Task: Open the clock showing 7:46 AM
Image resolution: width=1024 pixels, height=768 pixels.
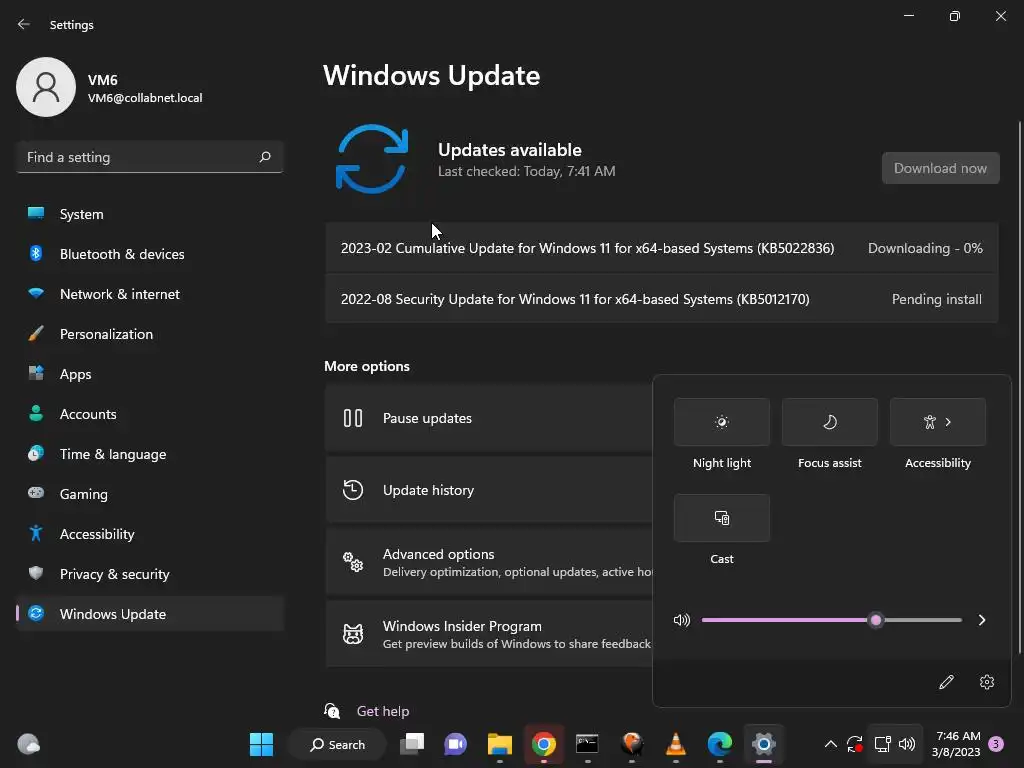Action: (955, 744)
